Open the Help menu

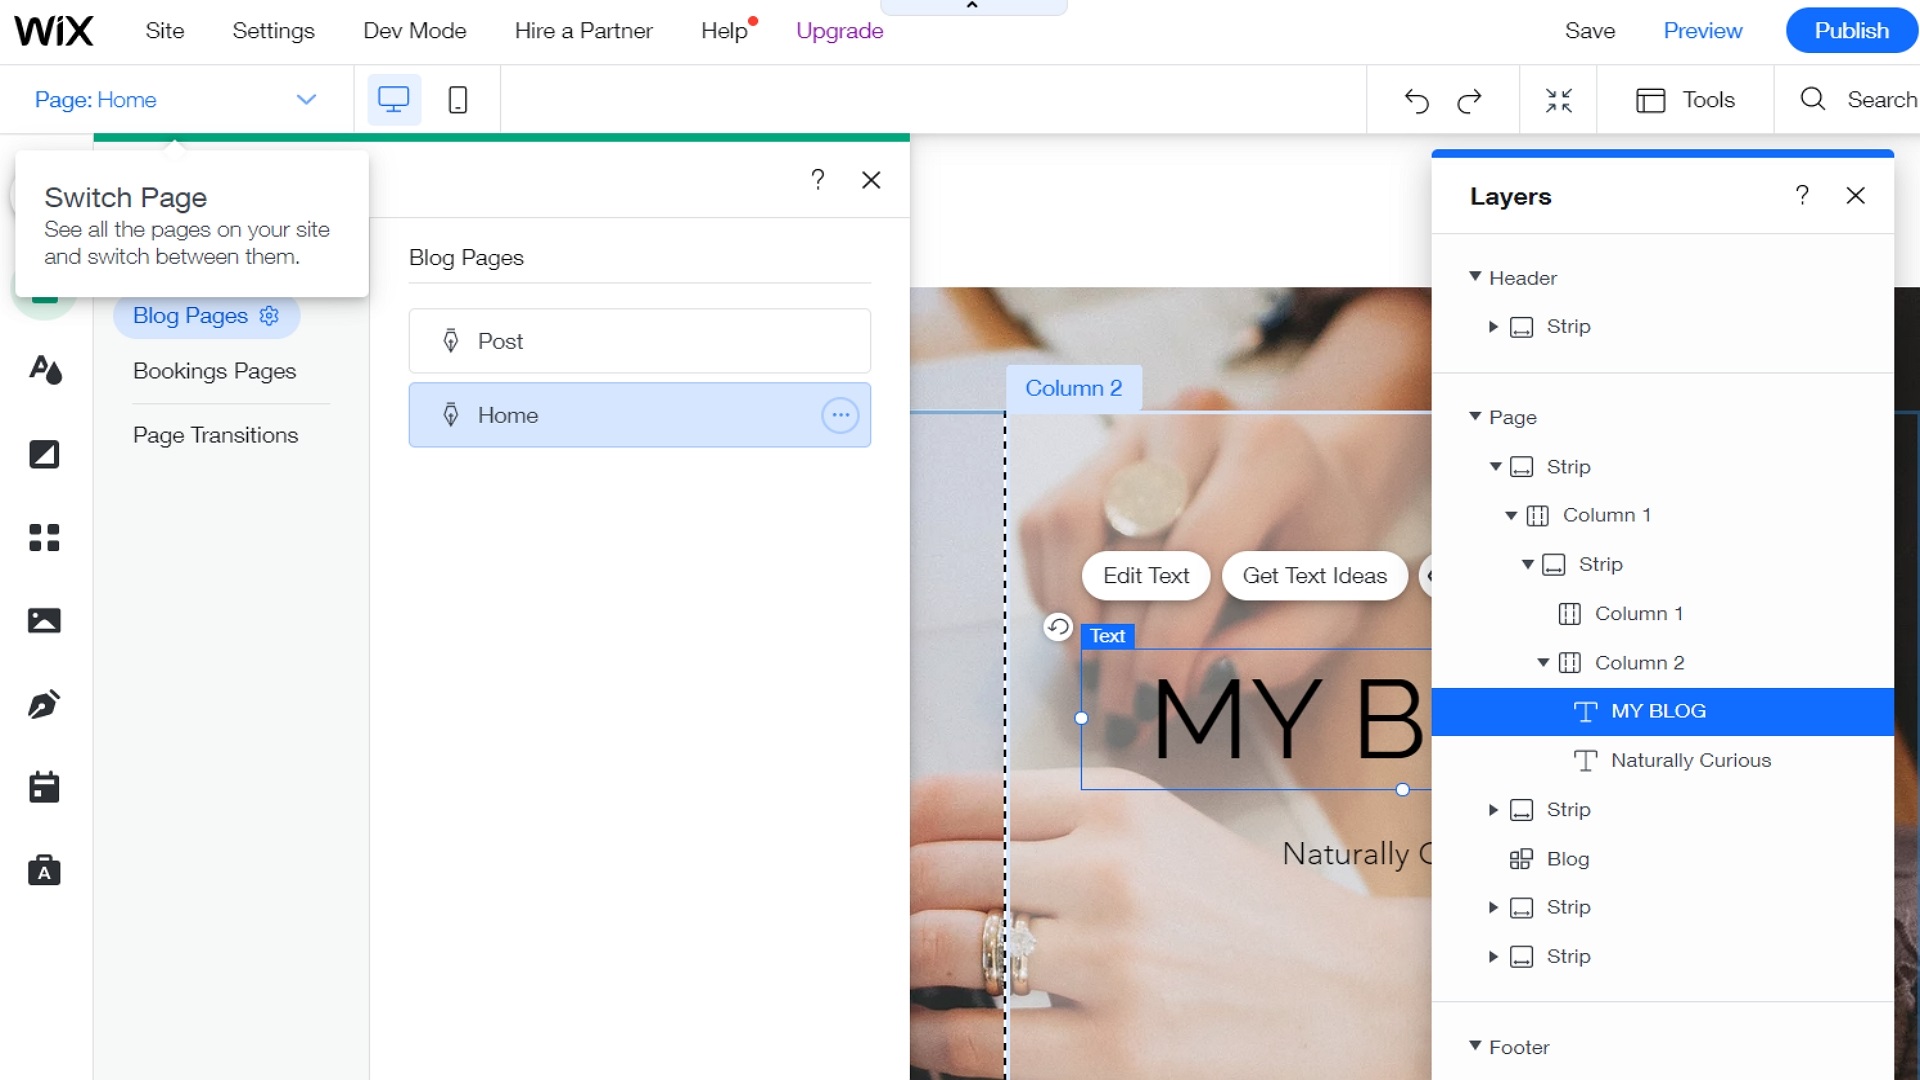[x=725, y=31]
